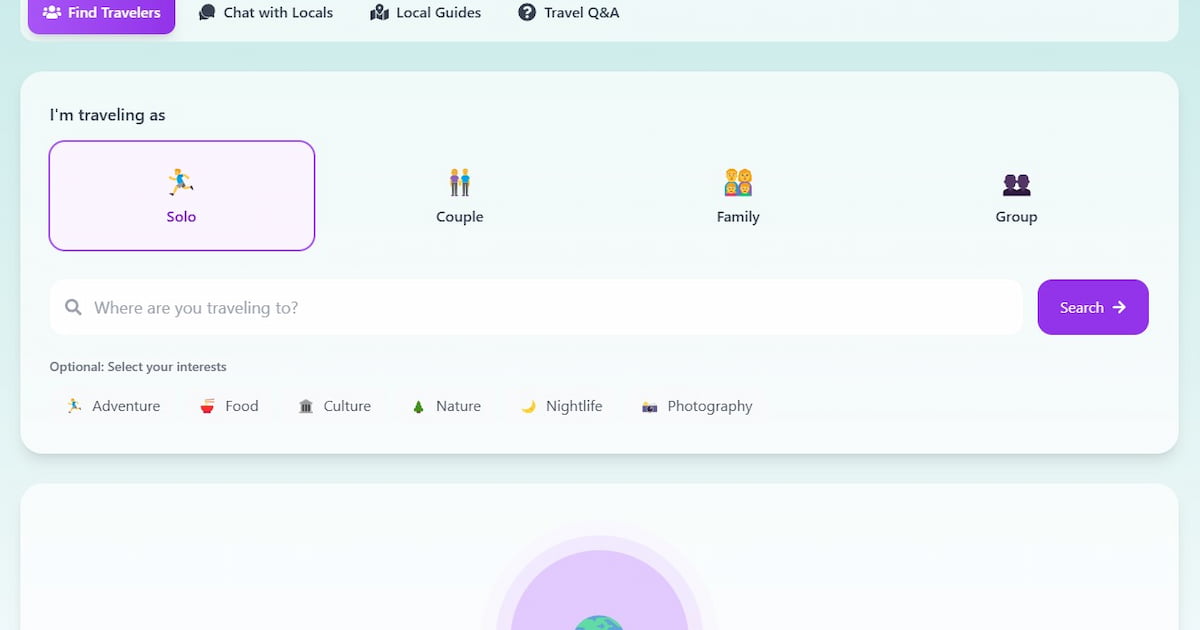Screen dimensions: 1200x630
Task: Click the Nightlife crescent moon icon
Action: (527, 405)
